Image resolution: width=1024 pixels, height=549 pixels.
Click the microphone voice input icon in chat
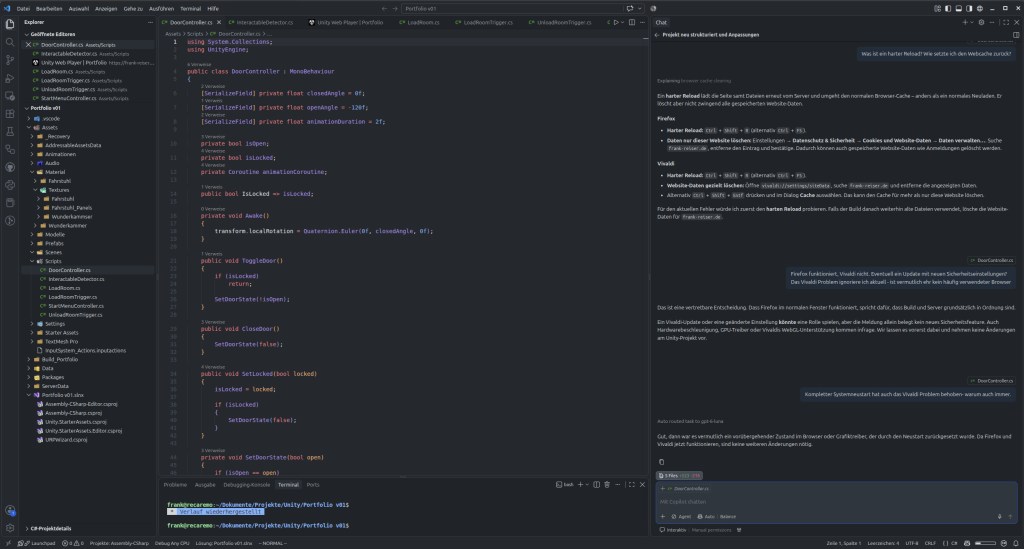pyautogui.click(x=999, y=516)
